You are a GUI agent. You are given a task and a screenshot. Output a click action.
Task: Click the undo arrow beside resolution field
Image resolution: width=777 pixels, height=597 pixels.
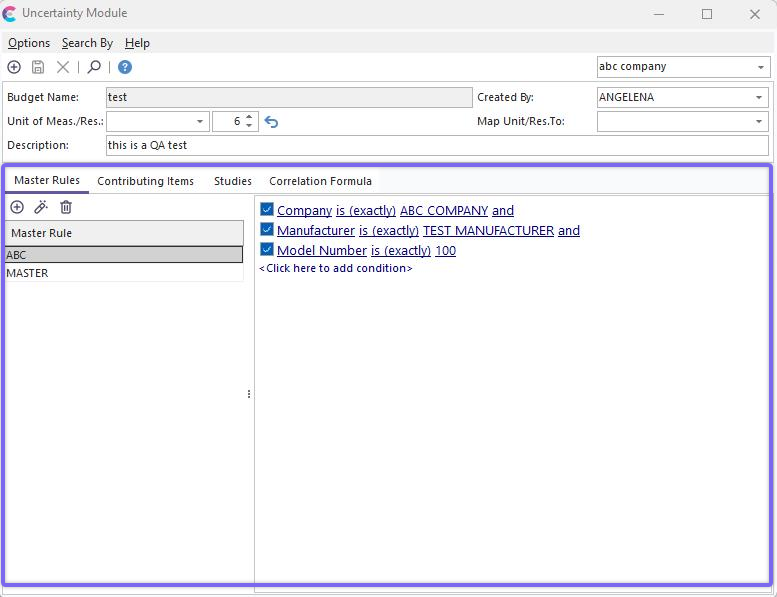tap(271, 122)
